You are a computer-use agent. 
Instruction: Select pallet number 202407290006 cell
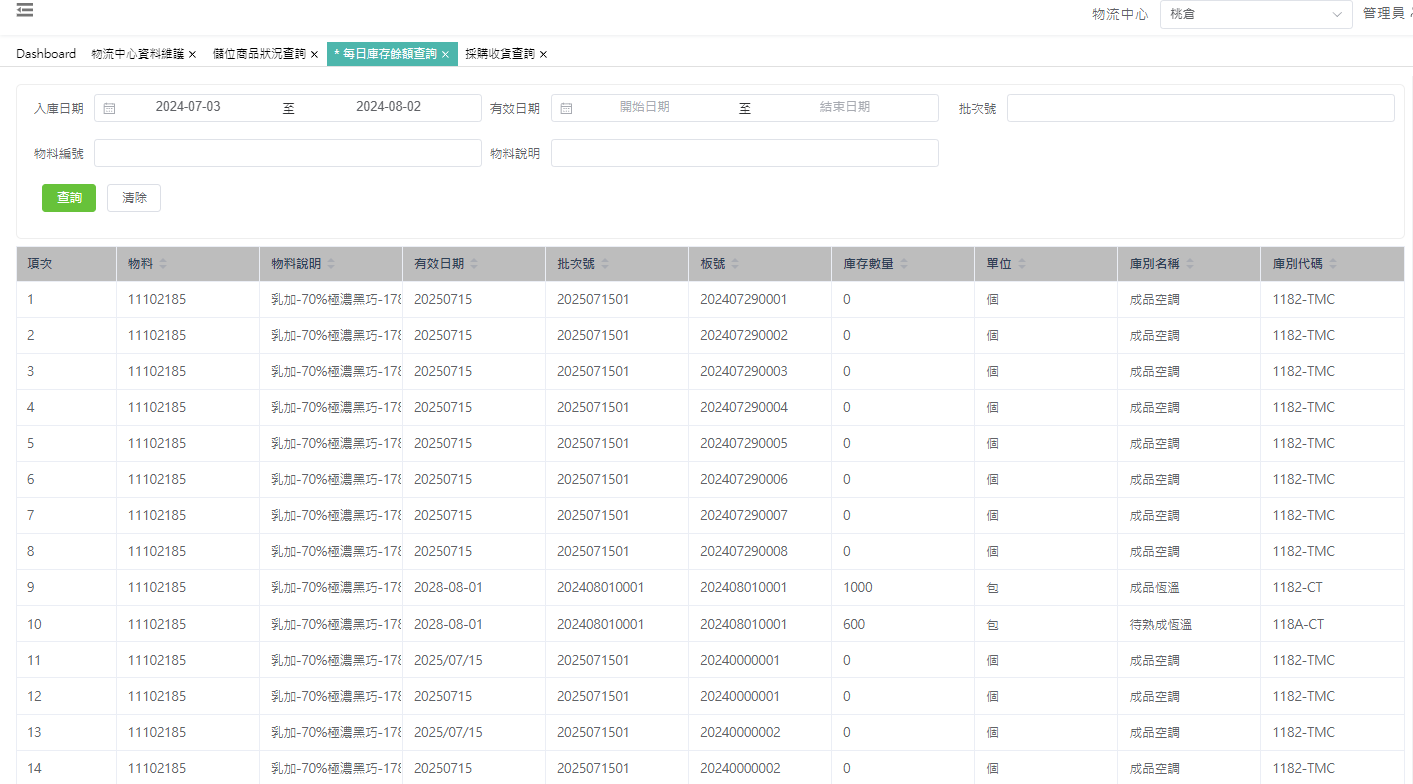click(759, 479)
